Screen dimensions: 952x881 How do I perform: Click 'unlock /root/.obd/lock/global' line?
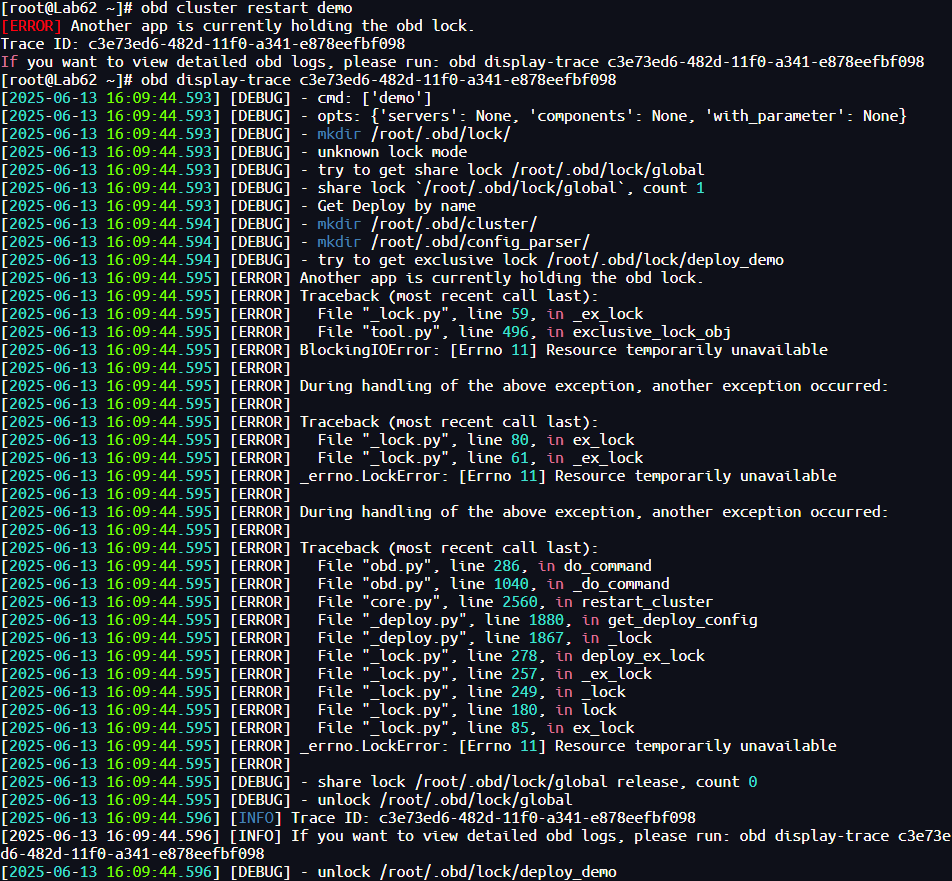[x=444, y=800]
